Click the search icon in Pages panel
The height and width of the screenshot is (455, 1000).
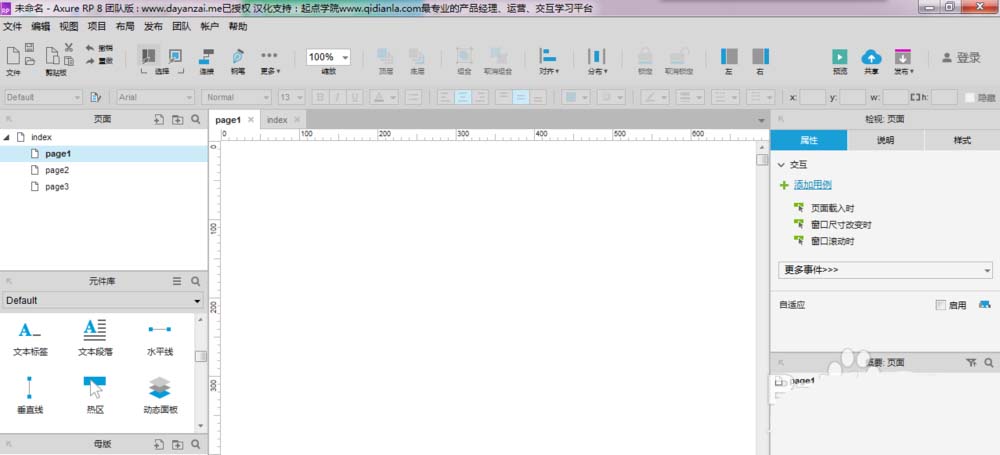196,119
